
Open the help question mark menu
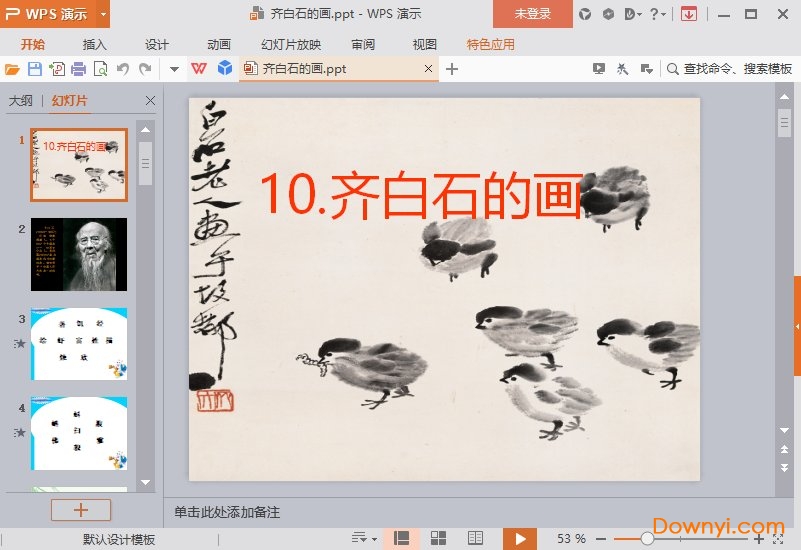[x=657, y=14]
